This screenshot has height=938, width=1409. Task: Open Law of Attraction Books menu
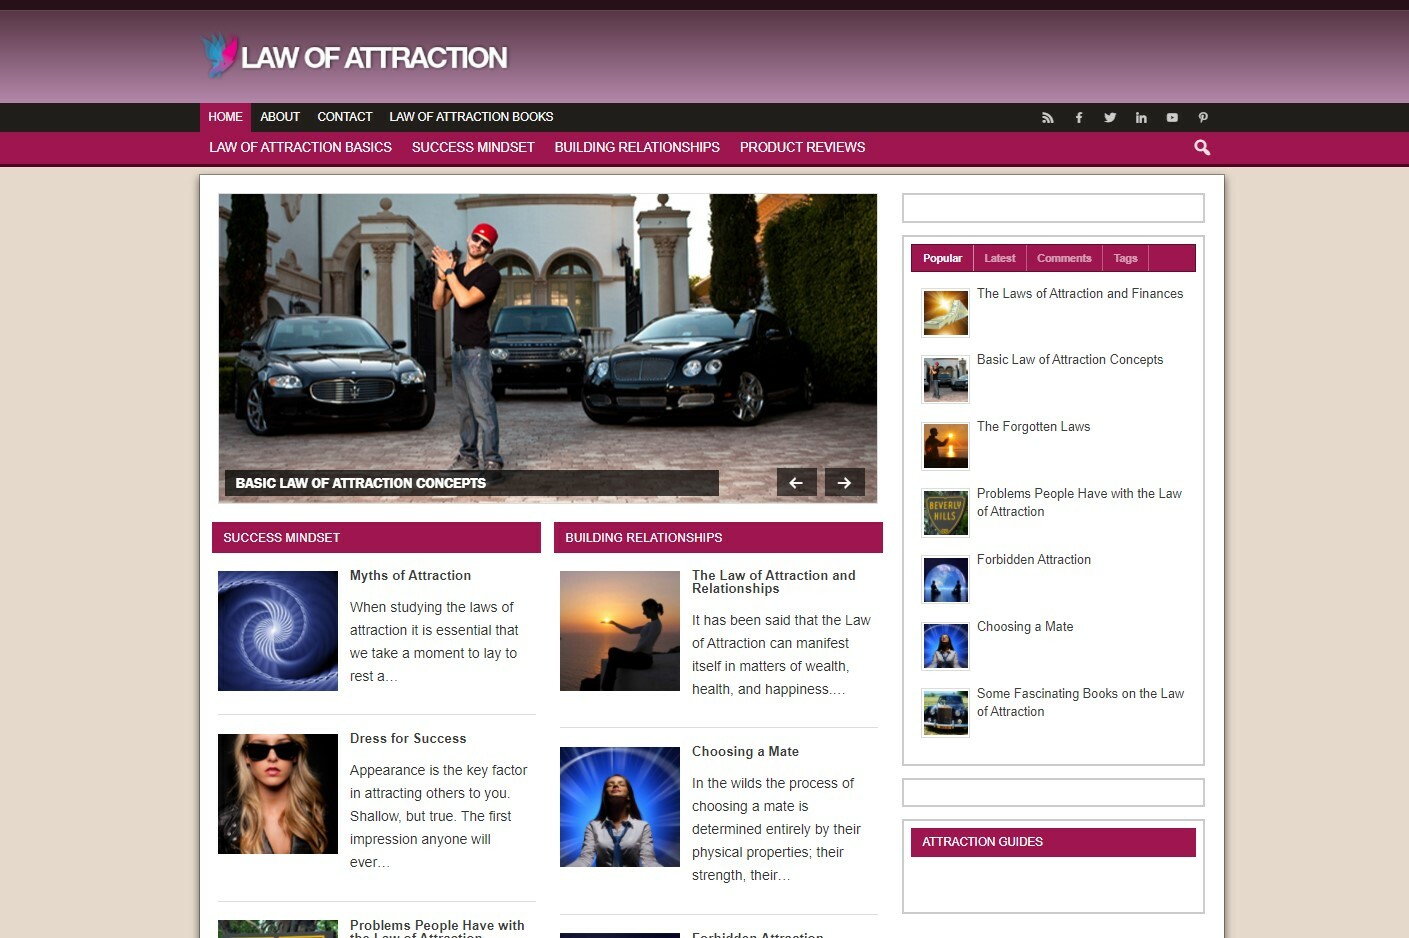point(471,117)
